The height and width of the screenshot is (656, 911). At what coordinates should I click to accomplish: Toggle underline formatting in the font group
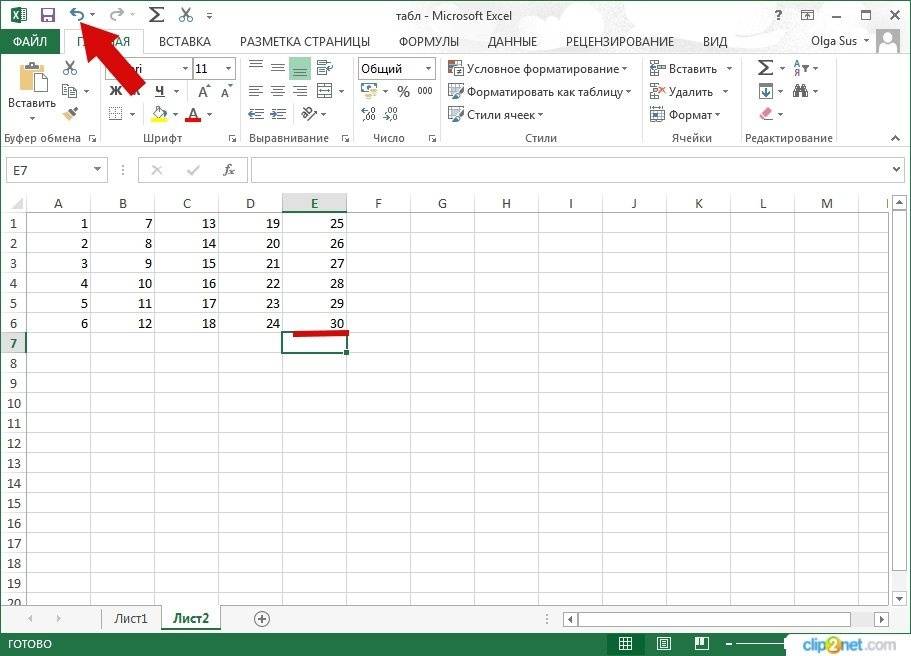coord(160,91)
